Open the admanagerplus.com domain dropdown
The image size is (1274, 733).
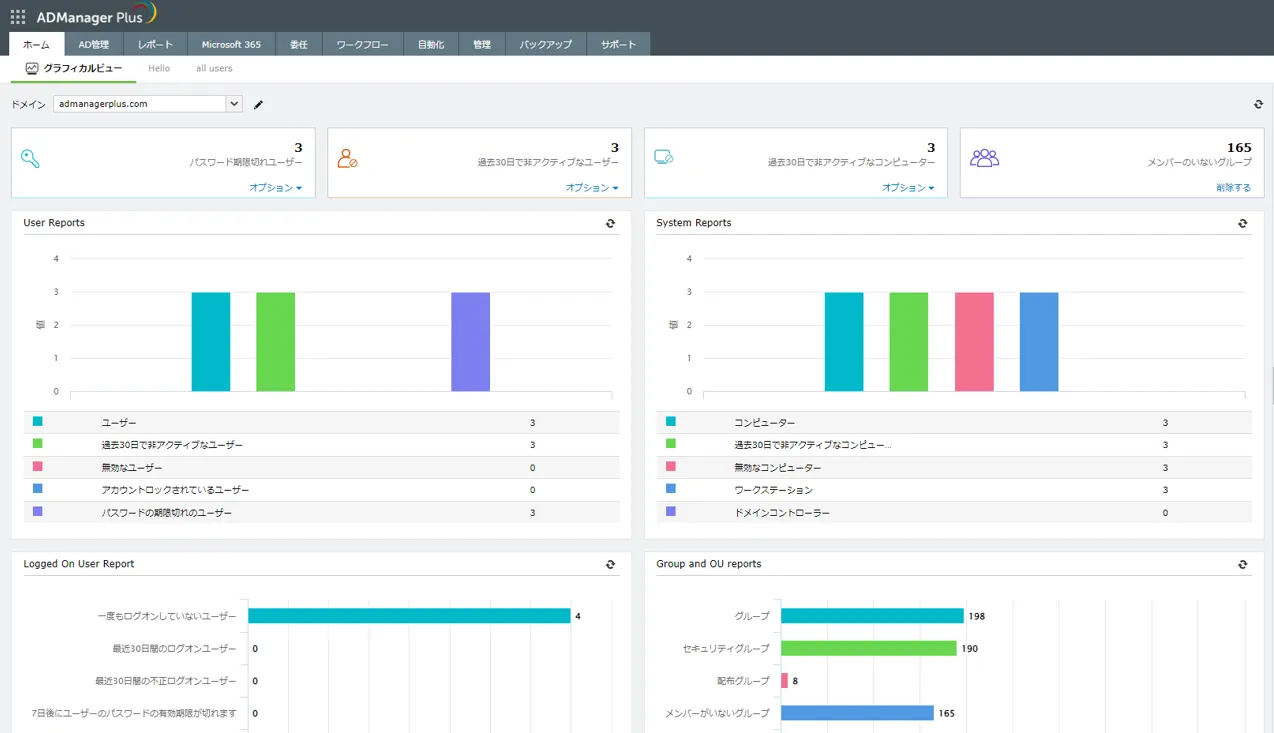(234, 104)
